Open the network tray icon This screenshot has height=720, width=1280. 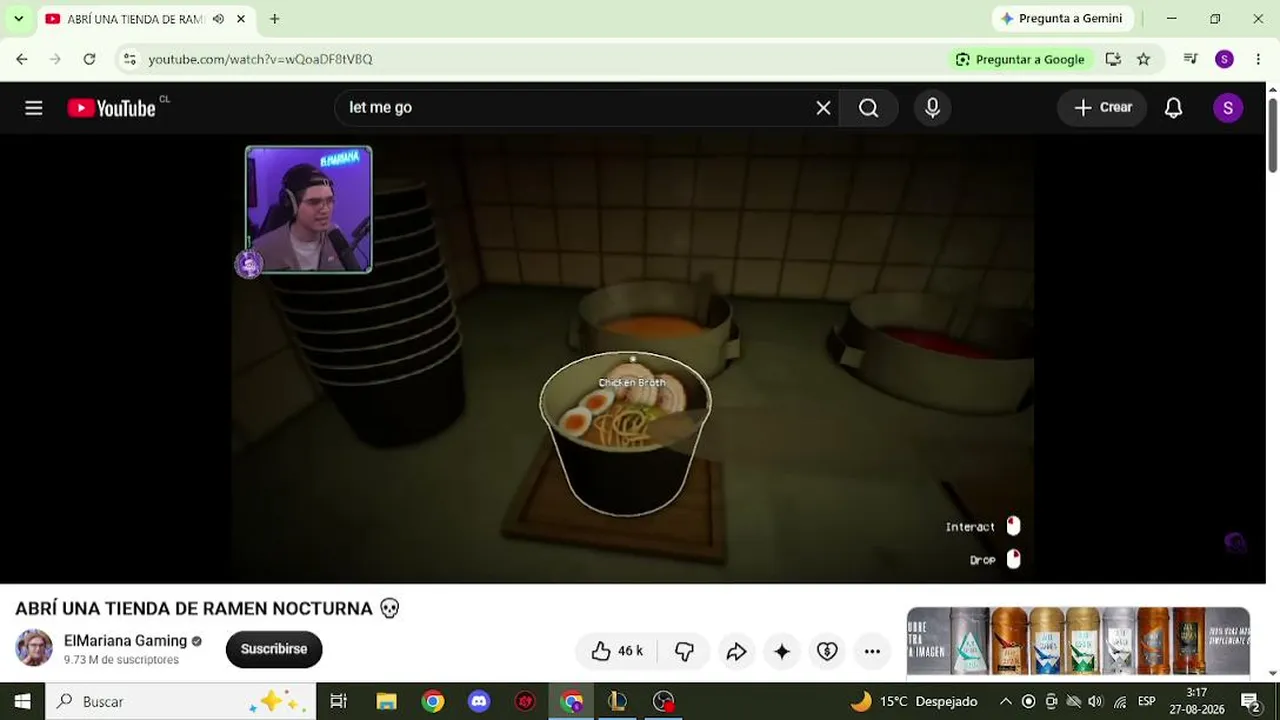click(1120, 701)
